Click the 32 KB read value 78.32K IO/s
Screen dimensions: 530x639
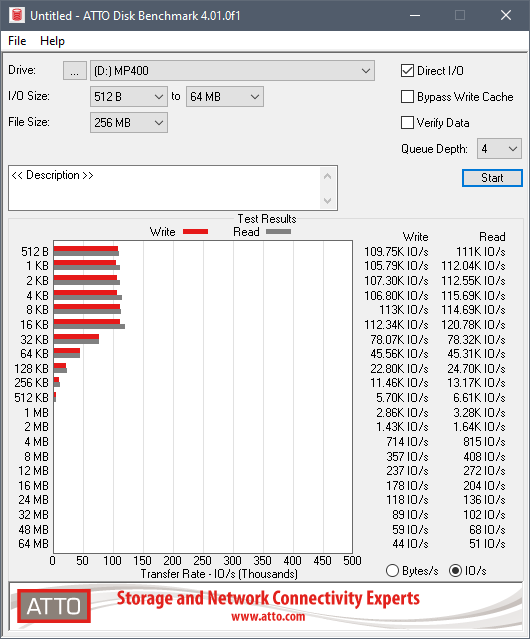point(476,339)
